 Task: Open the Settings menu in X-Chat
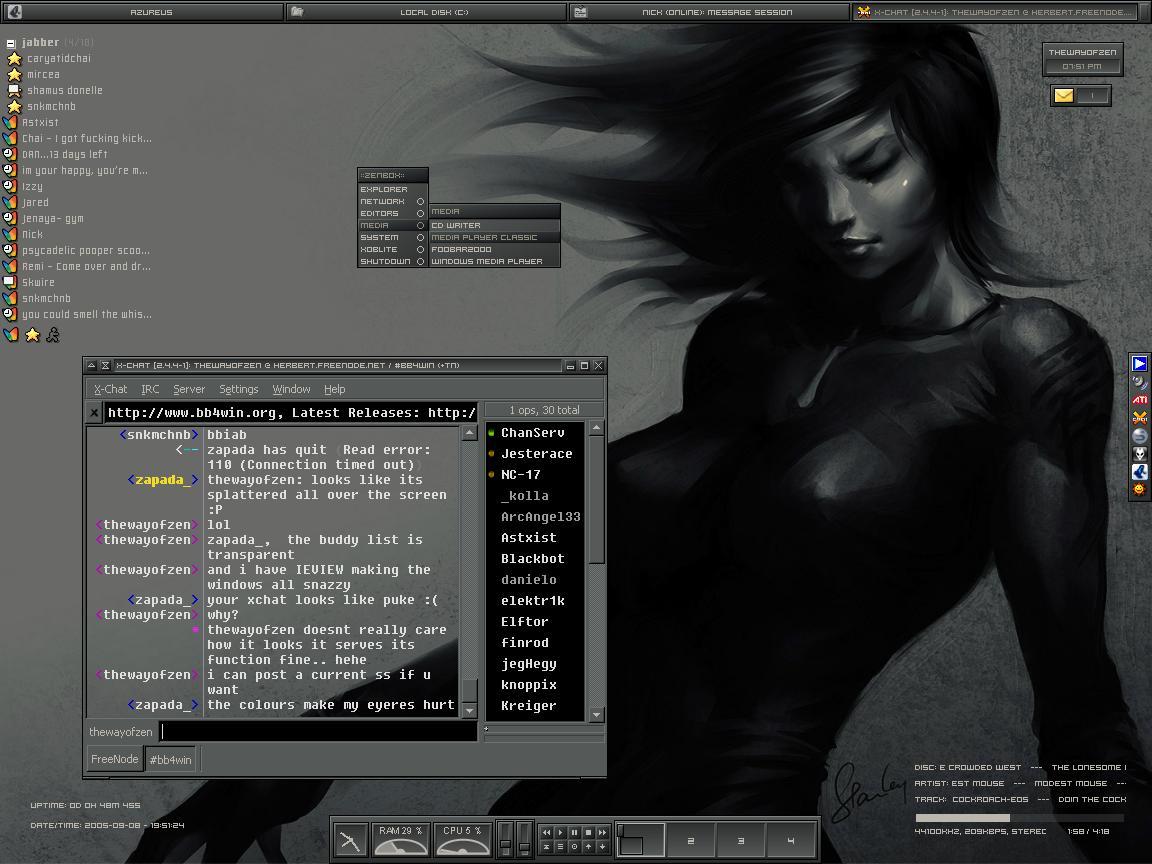point(238,389)
